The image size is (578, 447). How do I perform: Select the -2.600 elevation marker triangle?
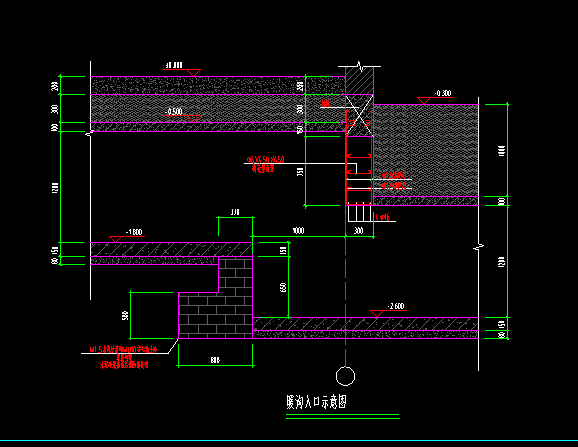point(376,314)
